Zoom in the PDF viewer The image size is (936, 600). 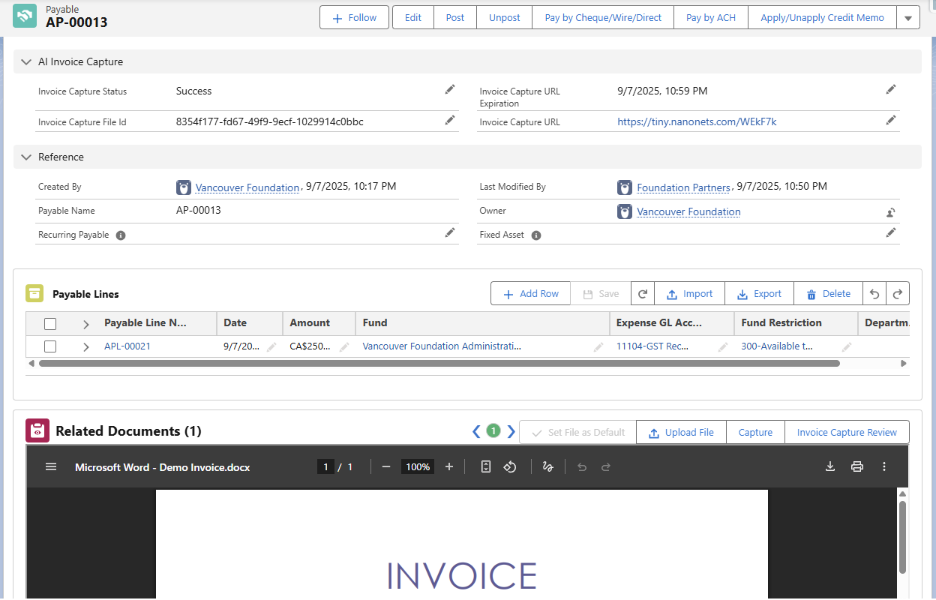tap(449, 467)
